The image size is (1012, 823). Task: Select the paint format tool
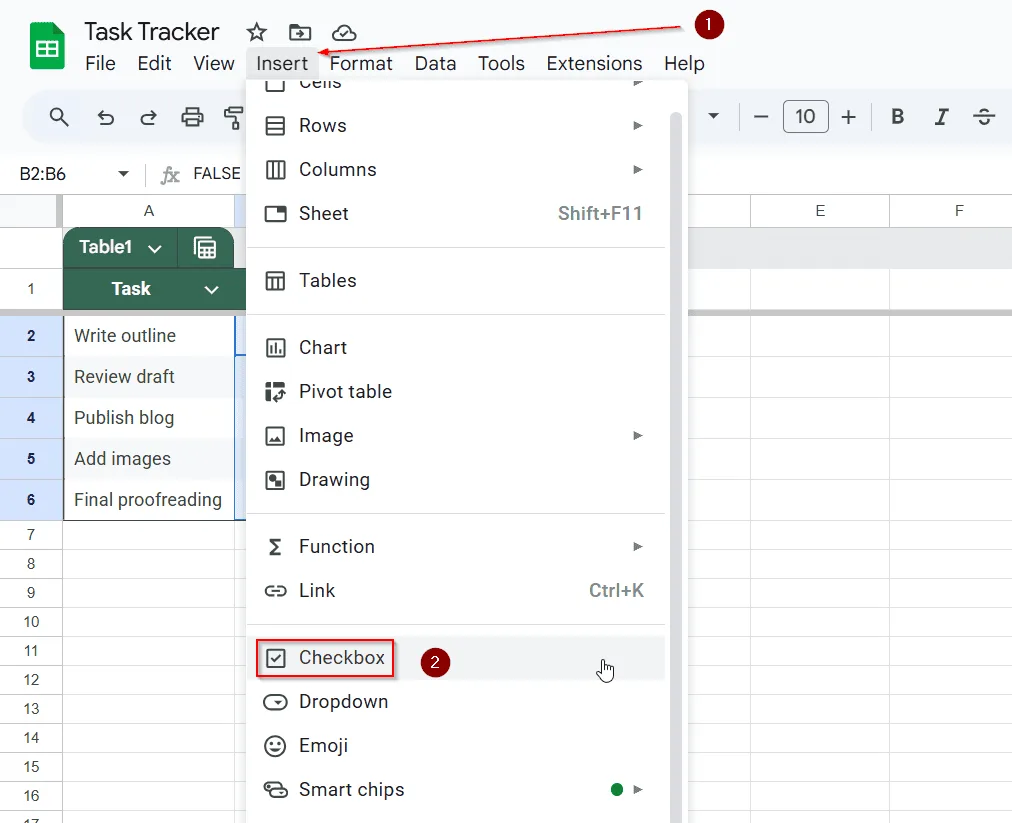pyautogui.click(x=234, y=117)
